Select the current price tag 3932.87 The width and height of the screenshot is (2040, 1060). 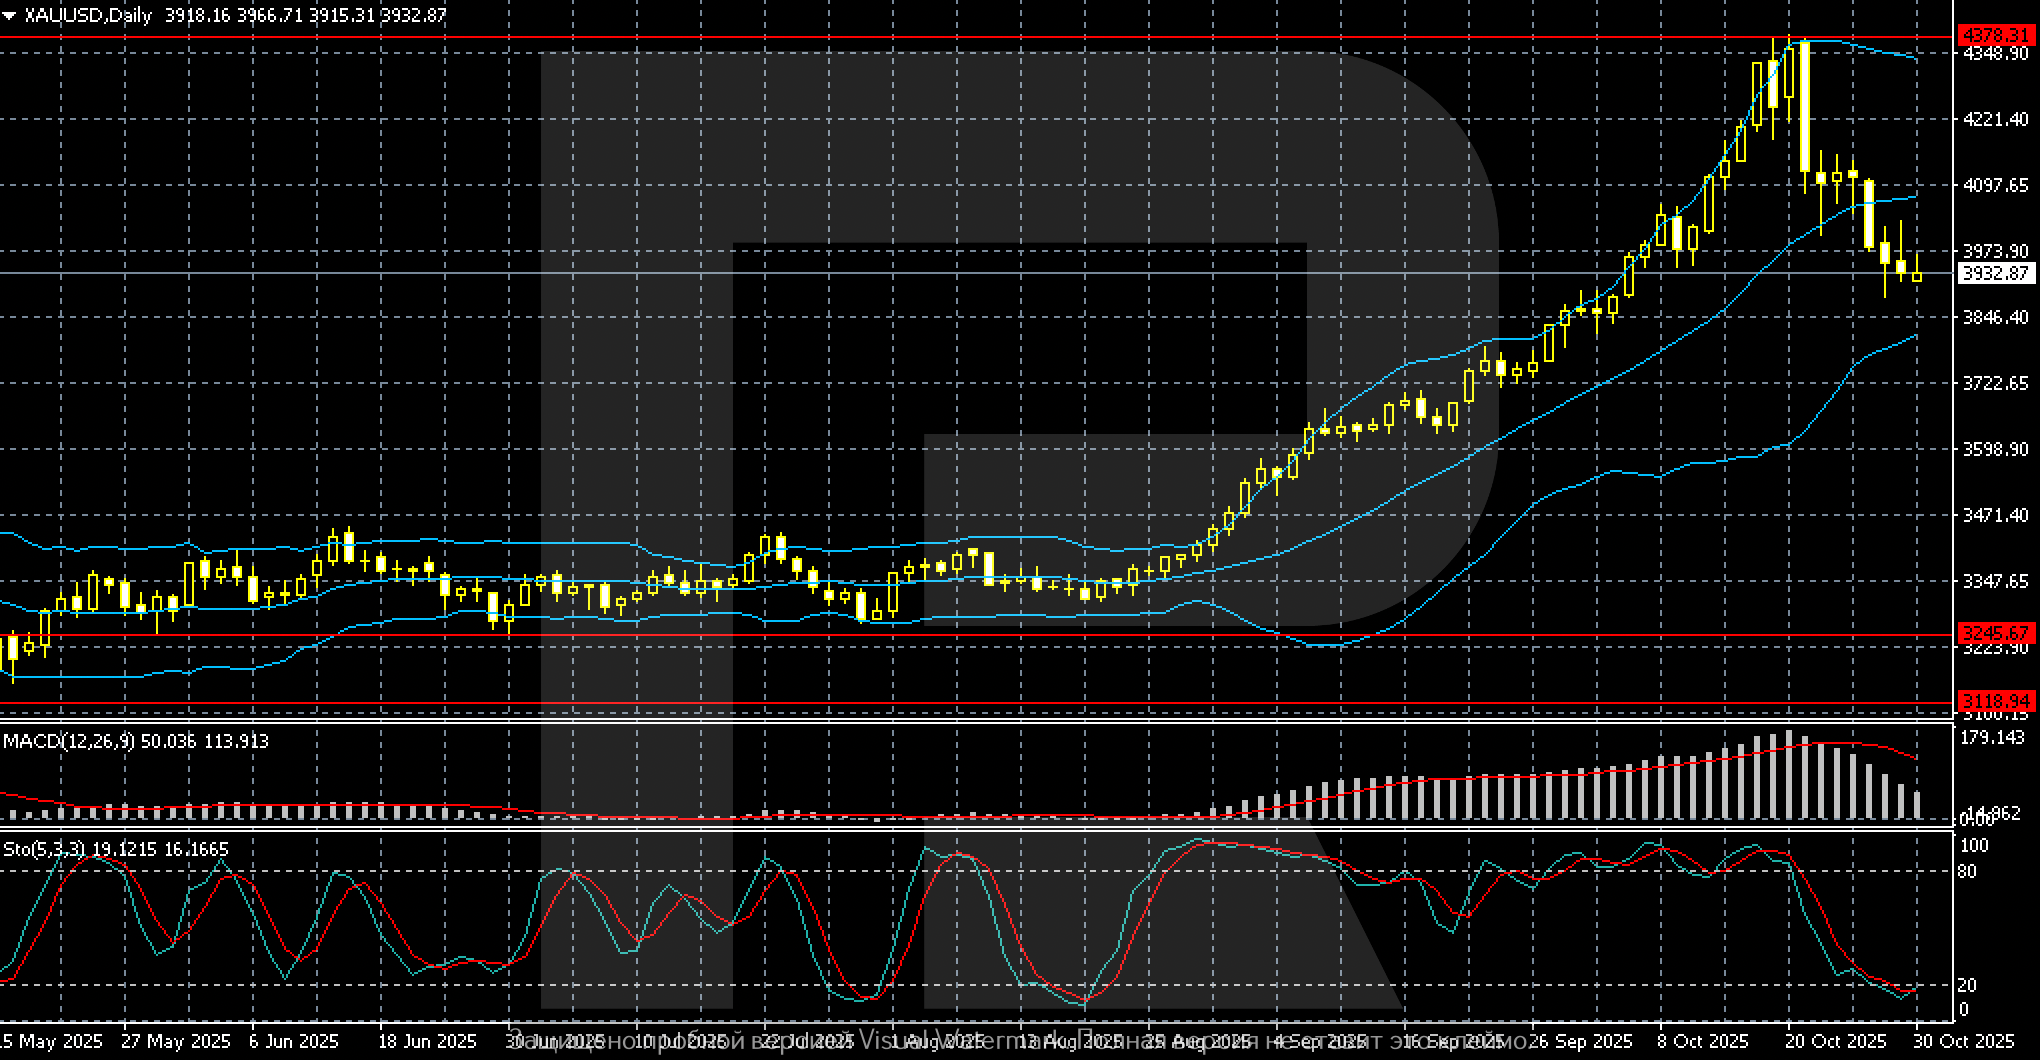point(1999,274)
